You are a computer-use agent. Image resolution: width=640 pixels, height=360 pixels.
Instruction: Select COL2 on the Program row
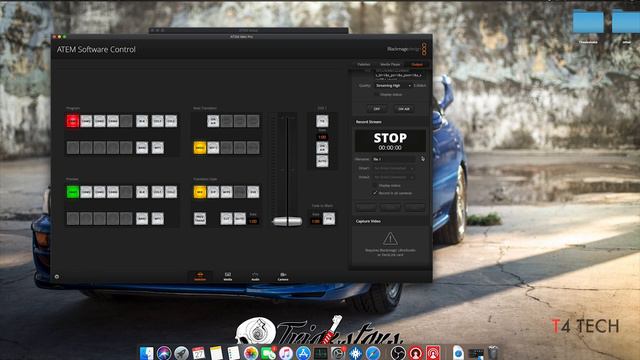click(171, 121)
